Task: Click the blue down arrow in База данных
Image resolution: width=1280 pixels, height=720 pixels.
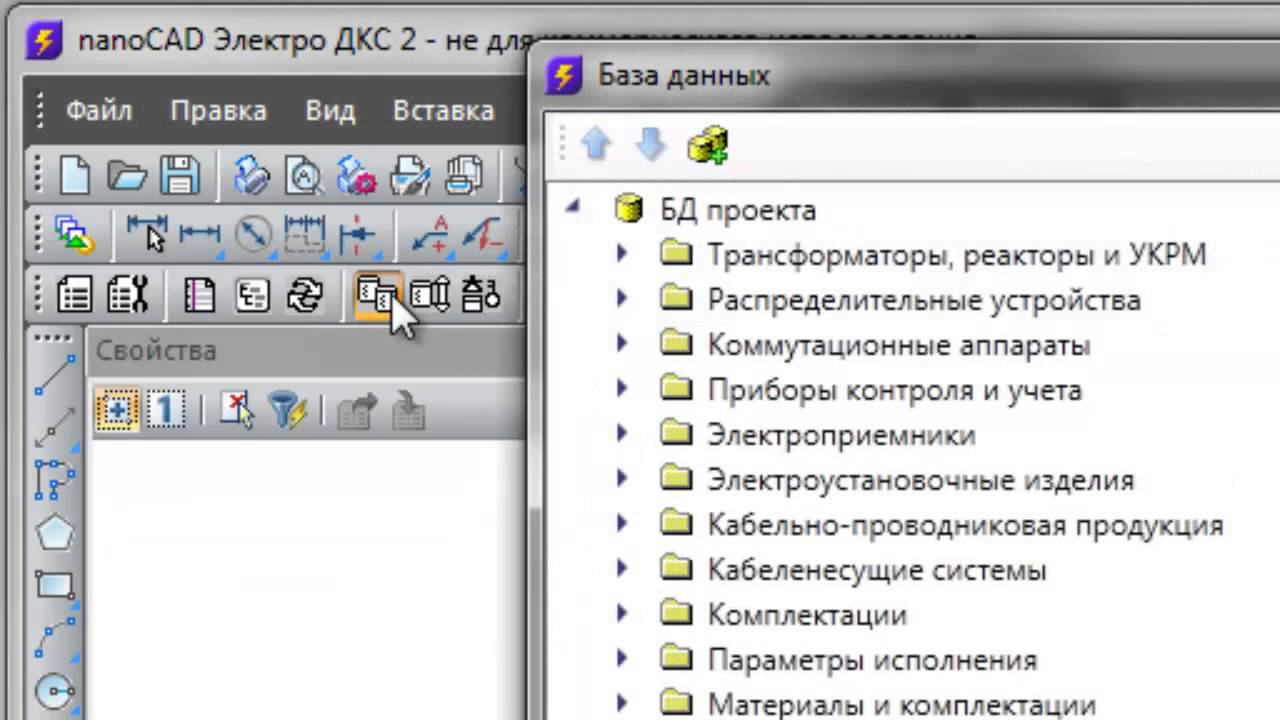Action: tap(650, 146)
